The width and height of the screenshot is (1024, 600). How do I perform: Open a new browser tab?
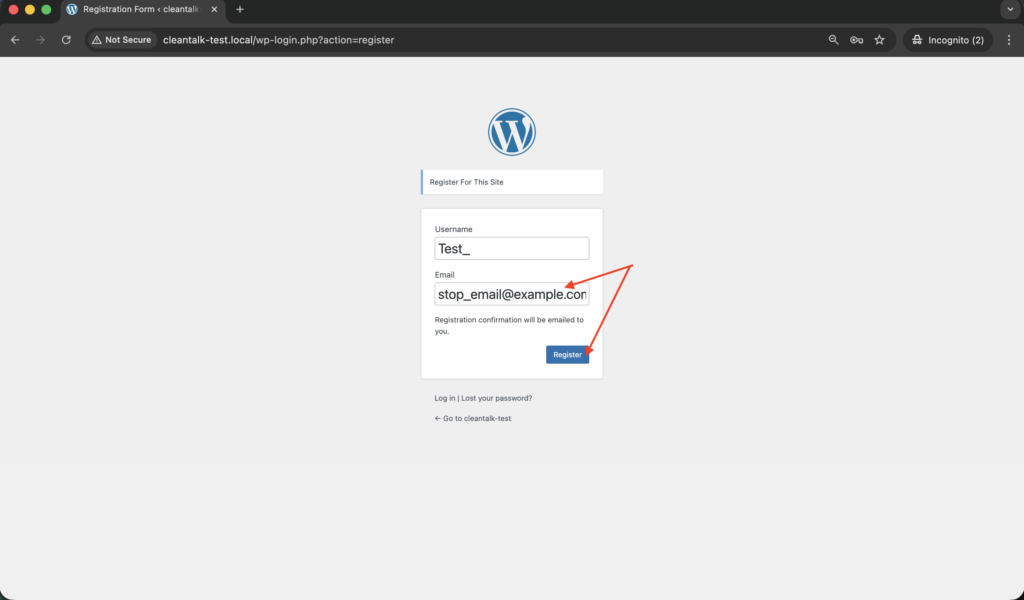pyautogui.click(x=239, y=10)
